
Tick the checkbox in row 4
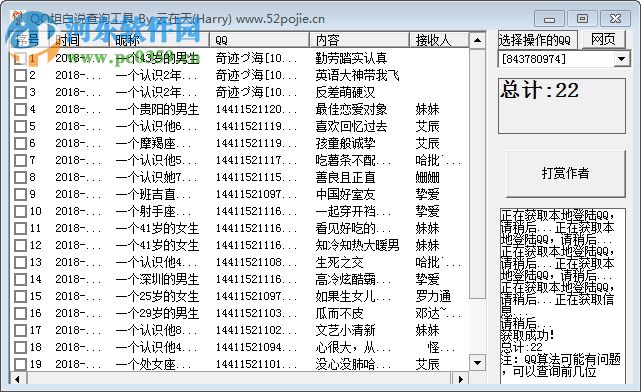(x=20, y=109)
